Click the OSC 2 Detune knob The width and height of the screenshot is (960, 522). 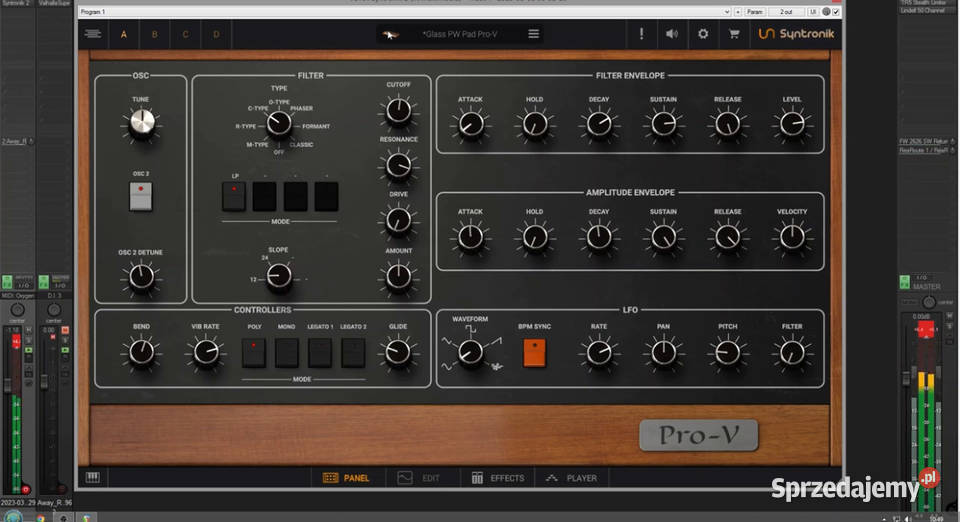pos(141,277)
